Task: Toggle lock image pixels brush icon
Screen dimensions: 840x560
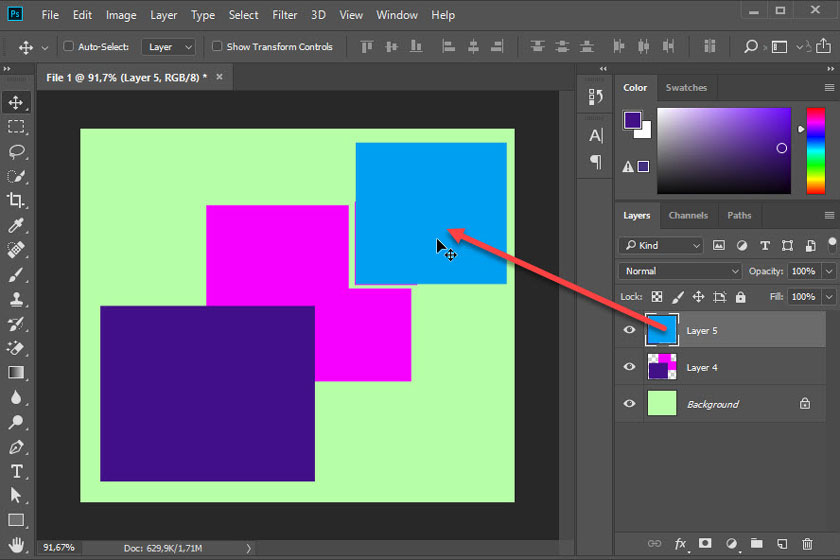Action: [678, 296]
